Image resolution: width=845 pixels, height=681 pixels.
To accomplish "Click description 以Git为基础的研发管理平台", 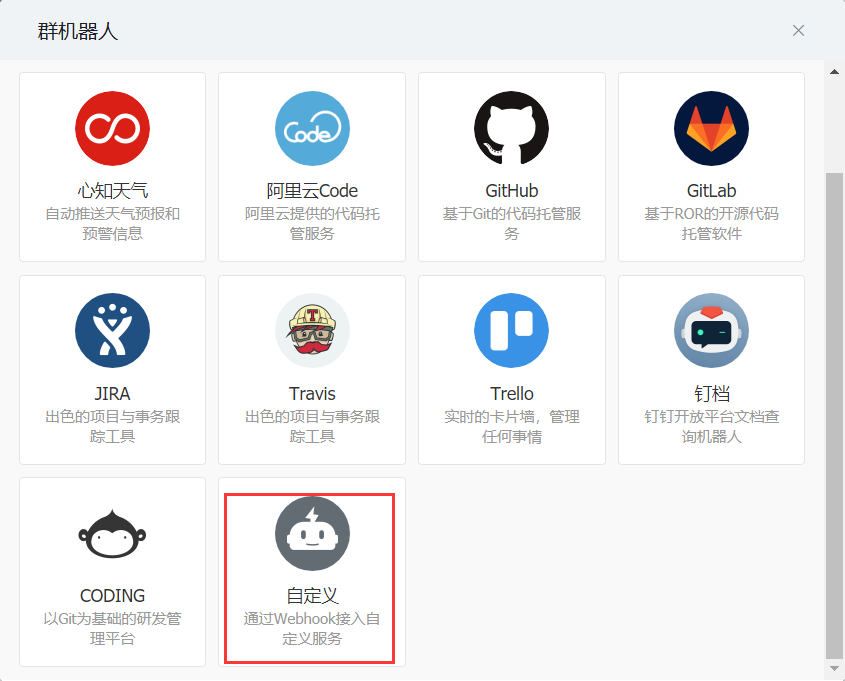I will [x=112, y=629].
